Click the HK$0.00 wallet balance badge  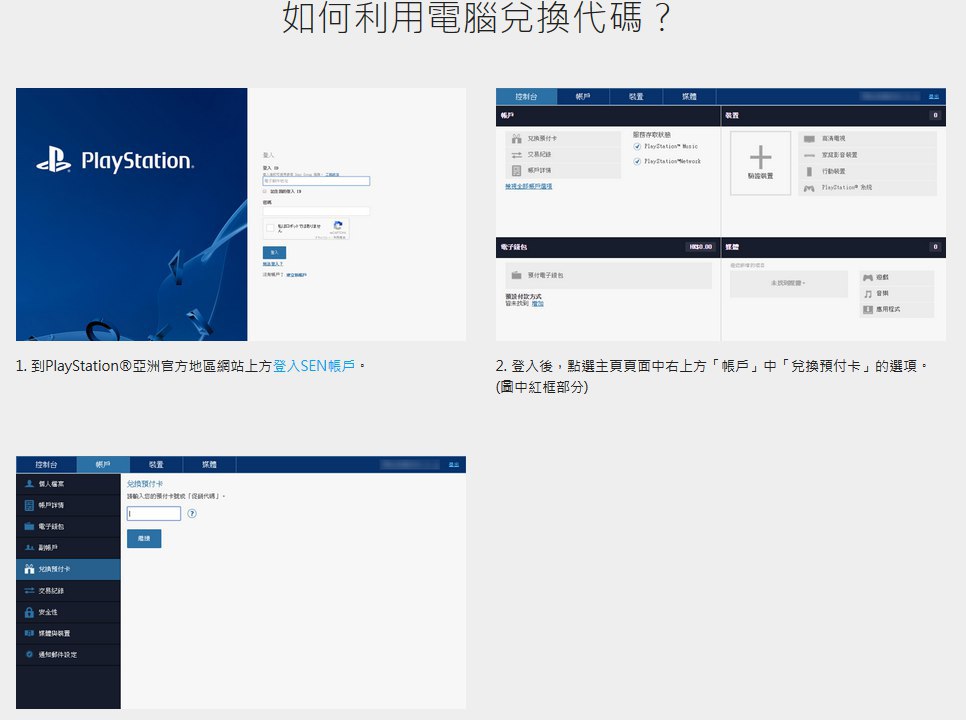[x=700, y=247]
